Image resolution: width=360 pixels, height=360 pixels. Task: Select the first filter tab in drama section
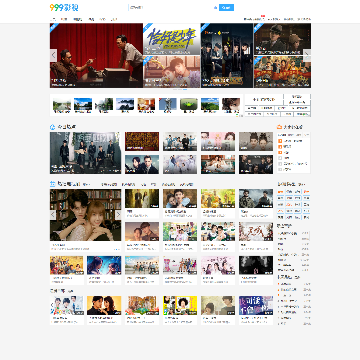(x=109, y=184)
